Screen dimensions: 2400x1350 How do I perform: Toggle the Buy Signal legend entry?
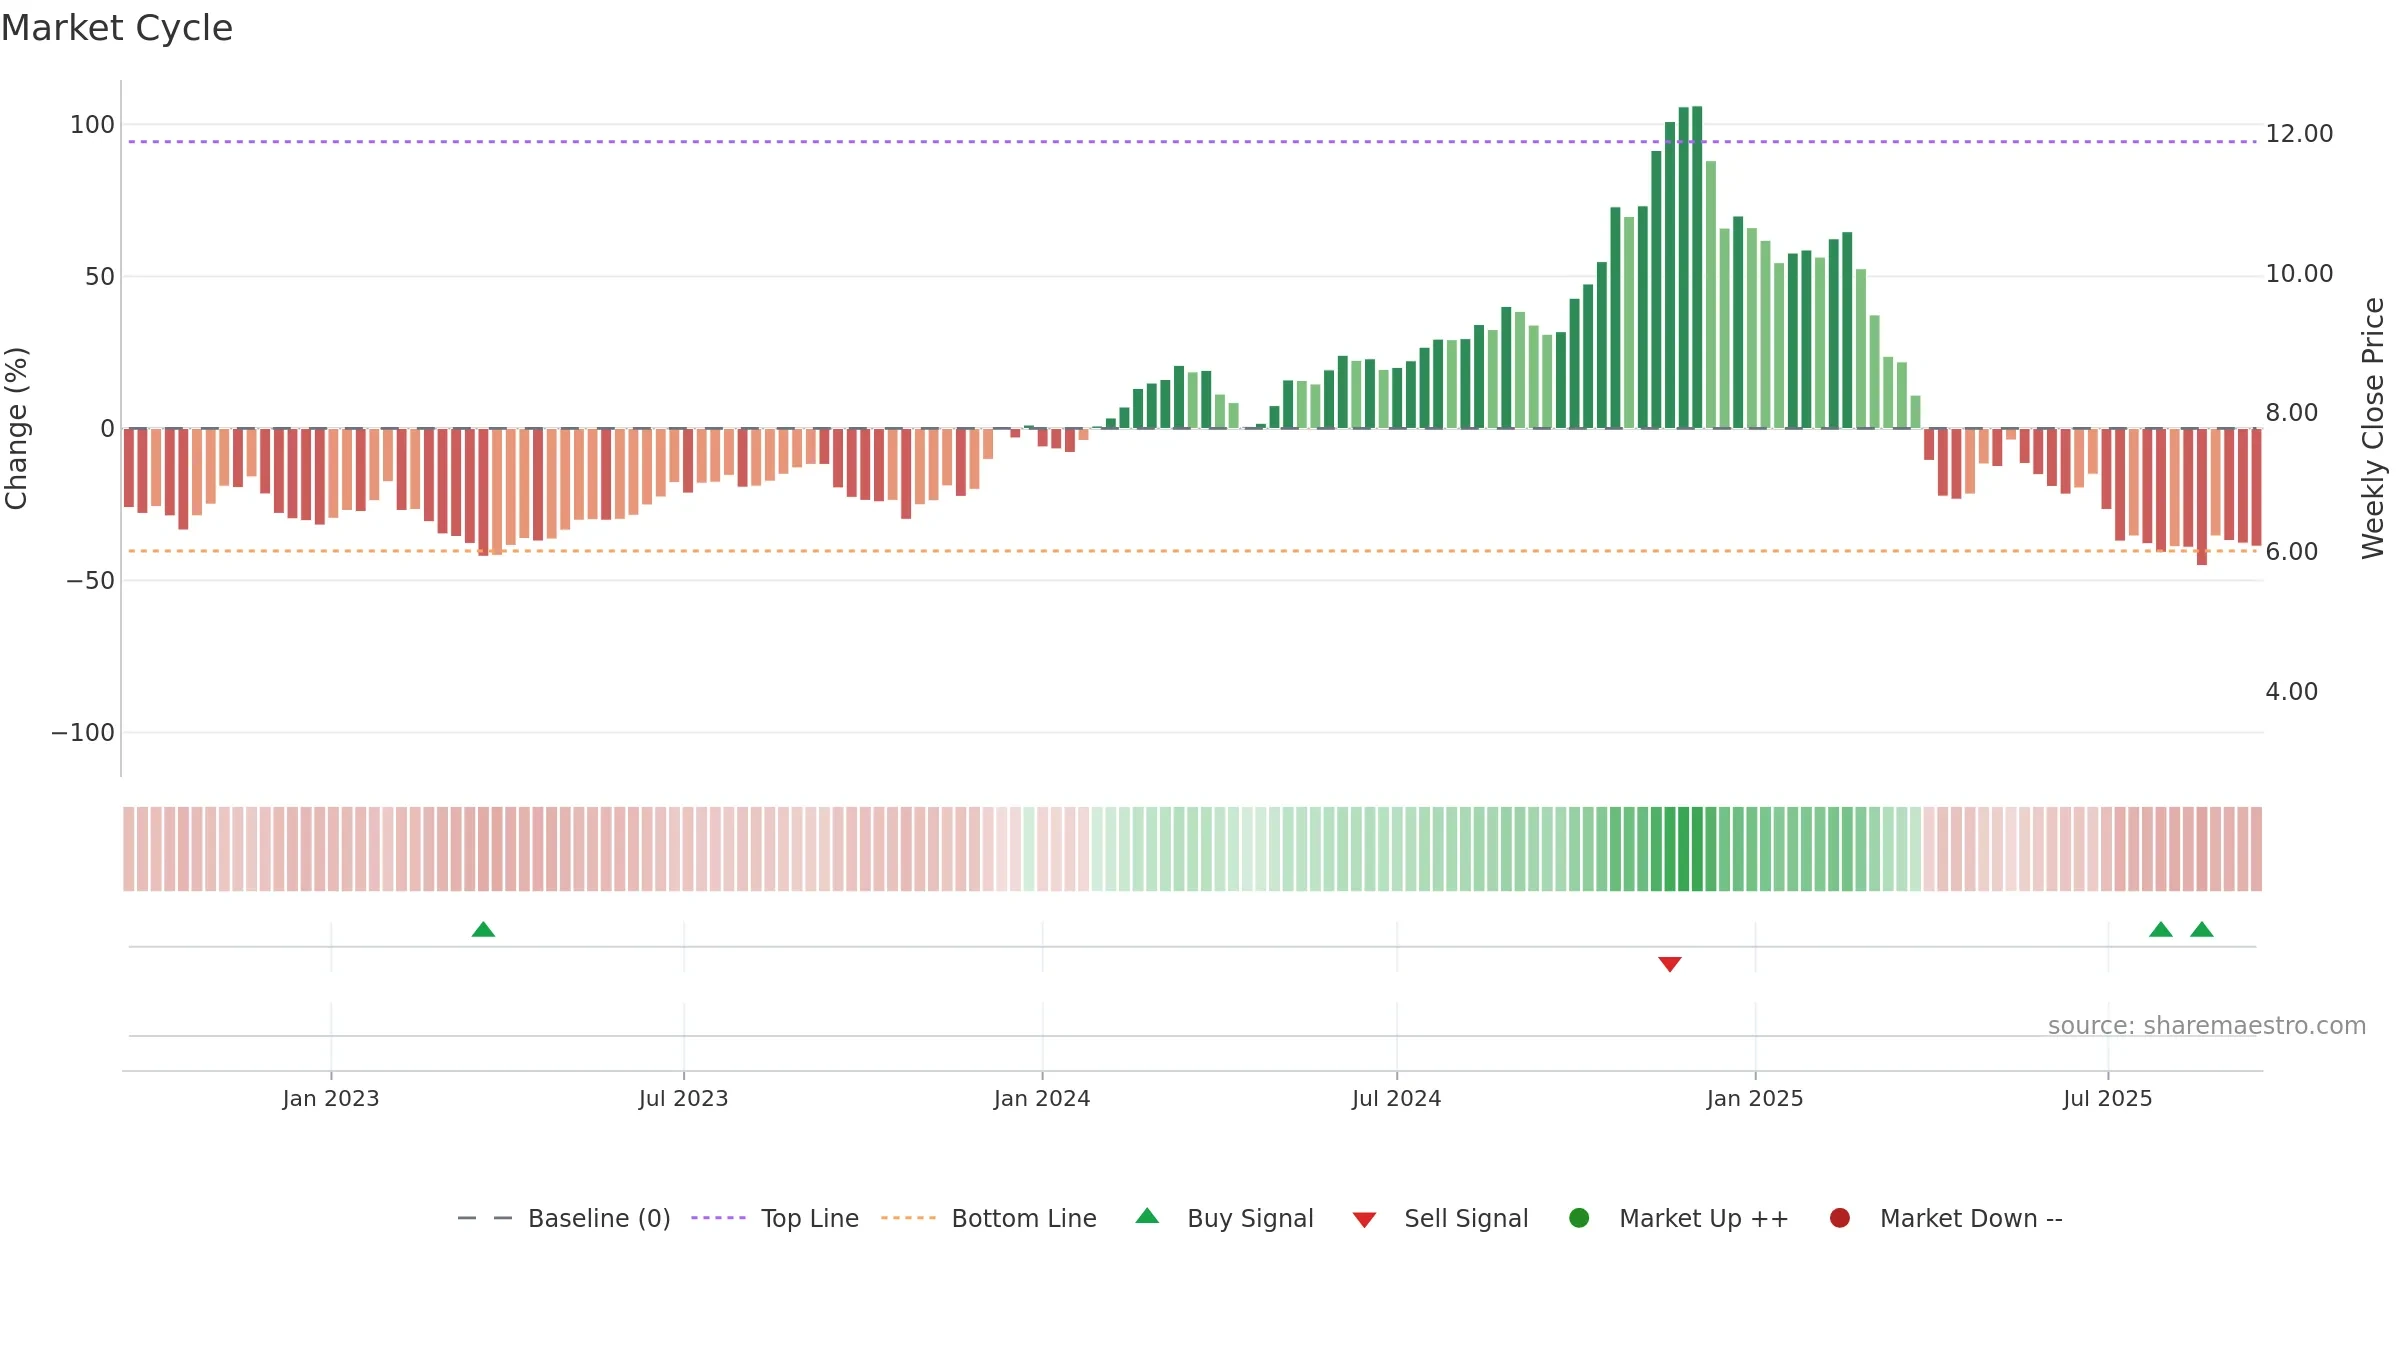1225,1218
